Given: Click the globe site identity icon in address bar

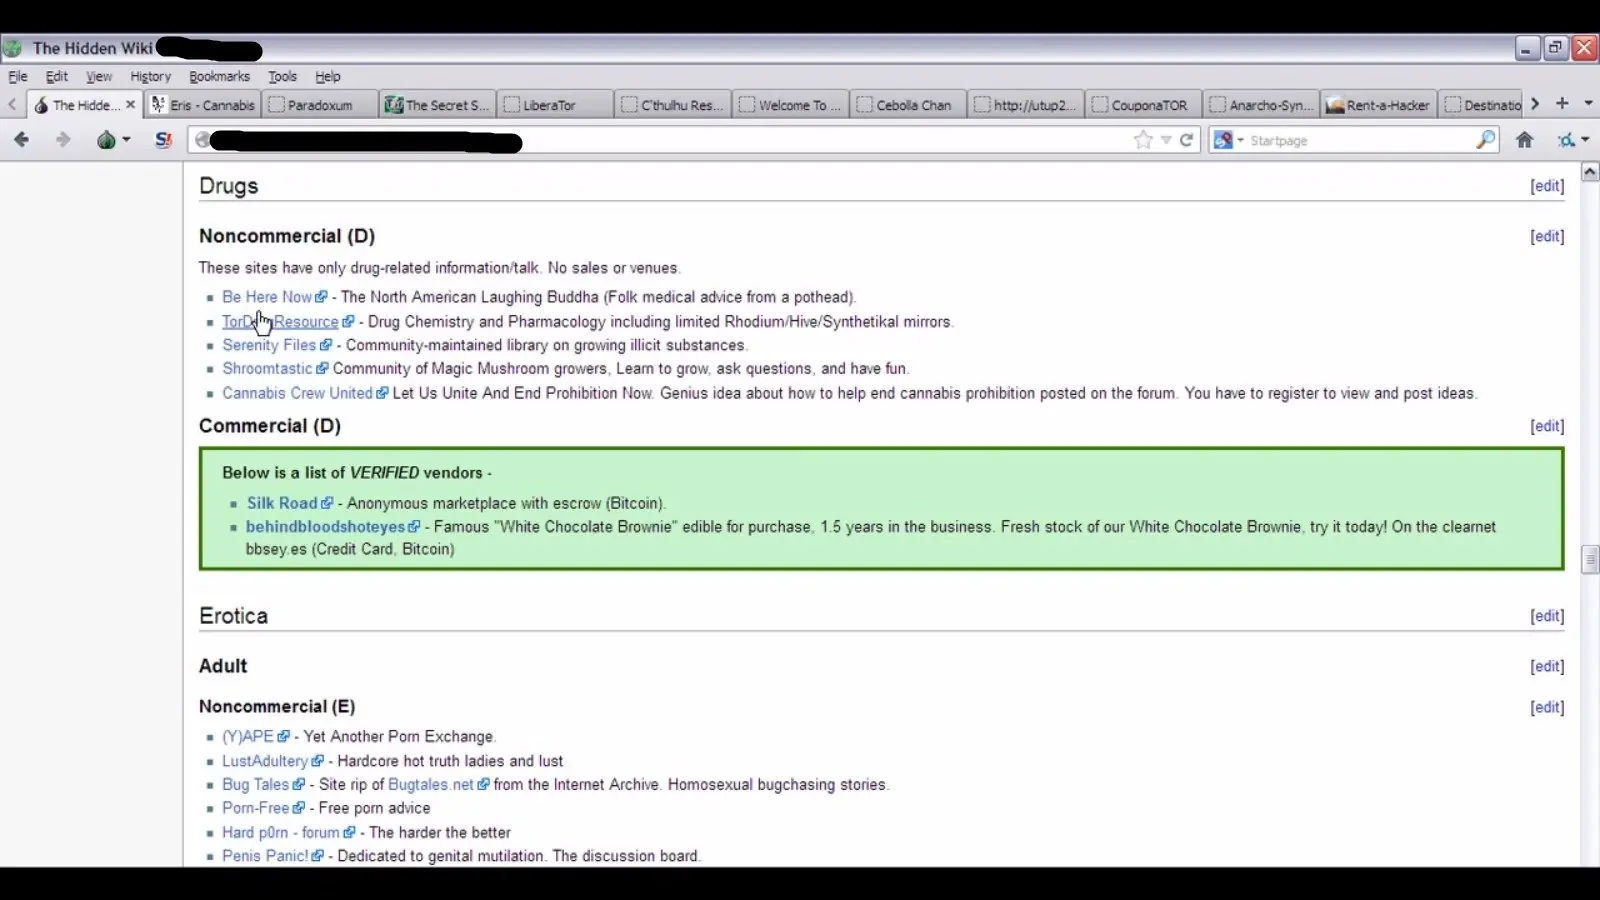Looking at the screenshot, I should click(x=202, y=140).
